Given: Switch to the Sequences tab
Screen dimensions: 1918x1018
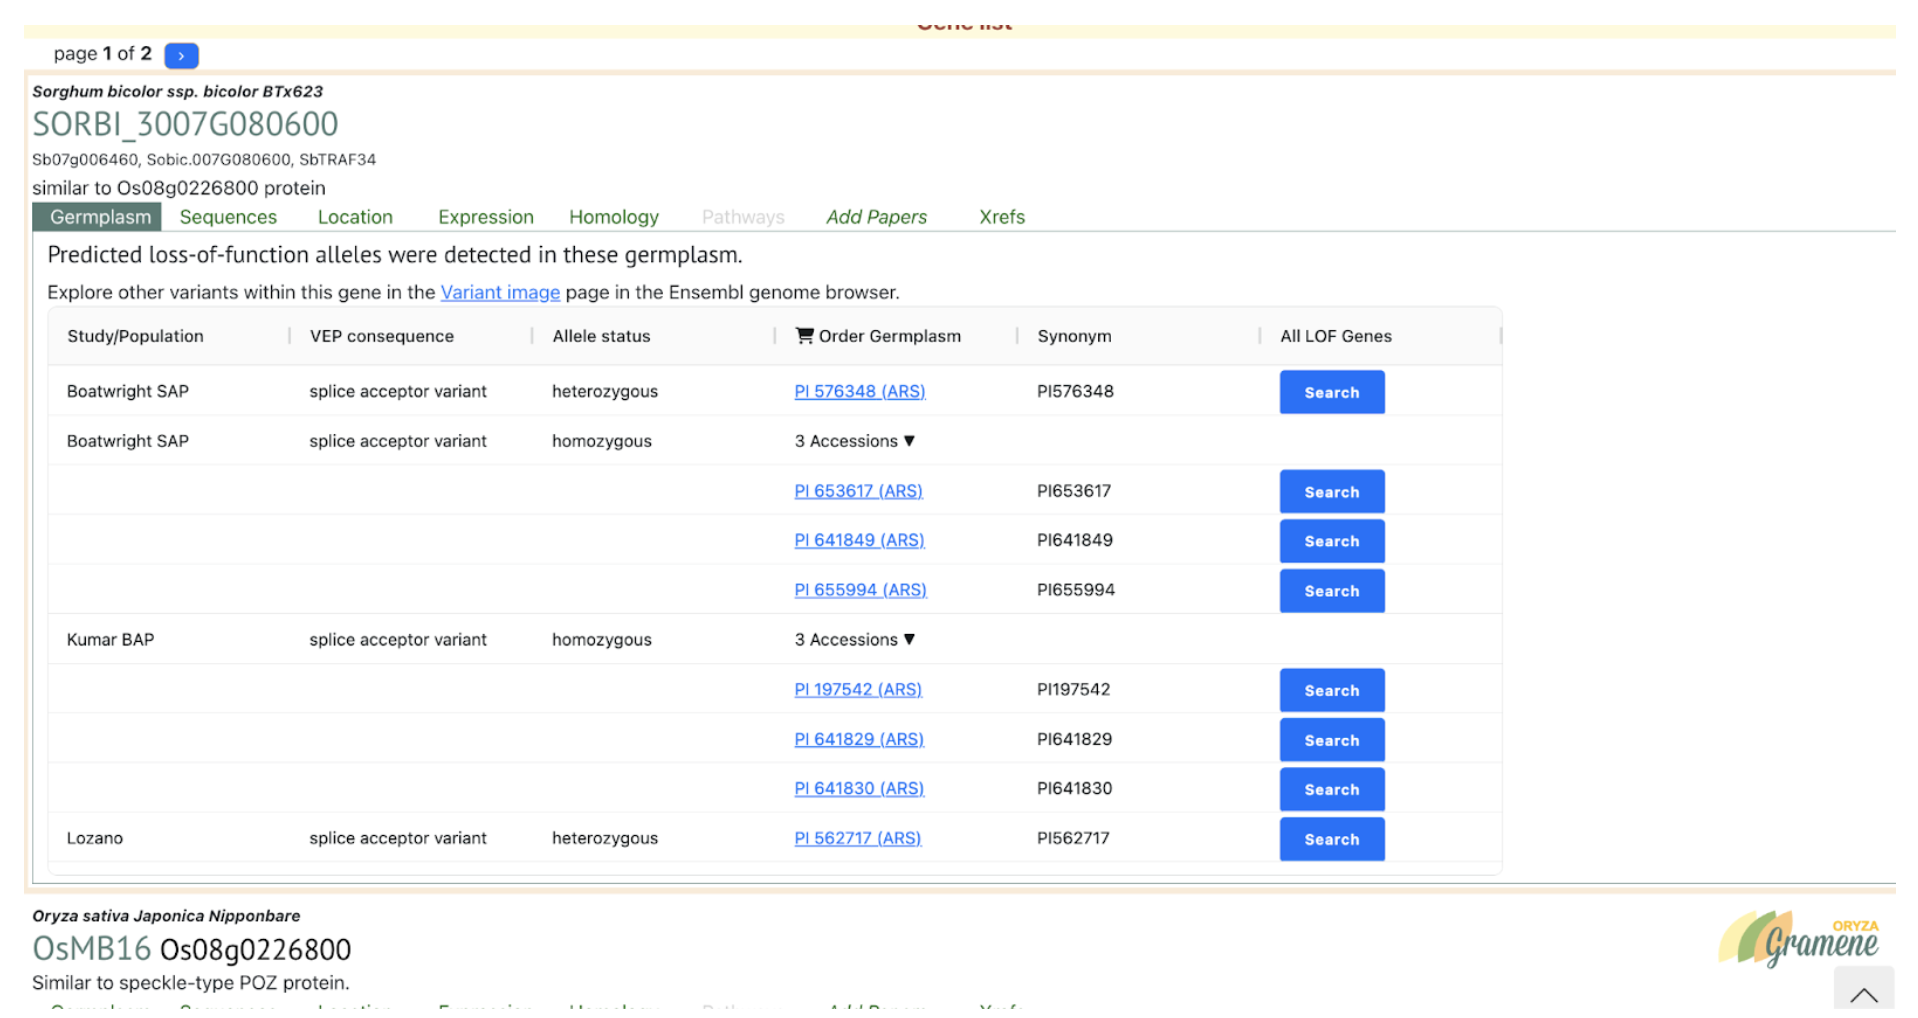Looking at the screenshot, I should pyautogui.click(x=228, y=217).
